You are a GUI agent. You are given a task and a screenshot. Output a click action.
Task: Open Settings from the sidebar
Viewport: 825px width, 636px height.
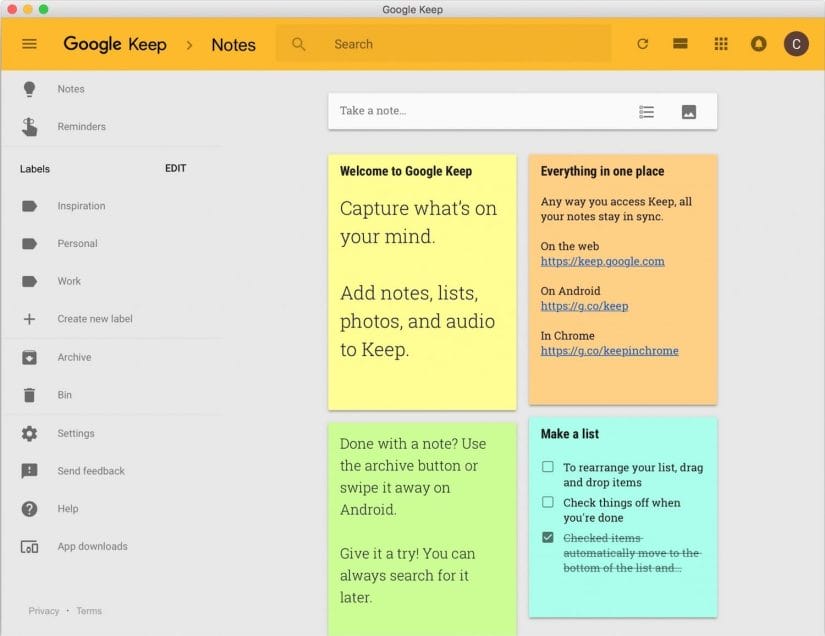pos(74,433)
